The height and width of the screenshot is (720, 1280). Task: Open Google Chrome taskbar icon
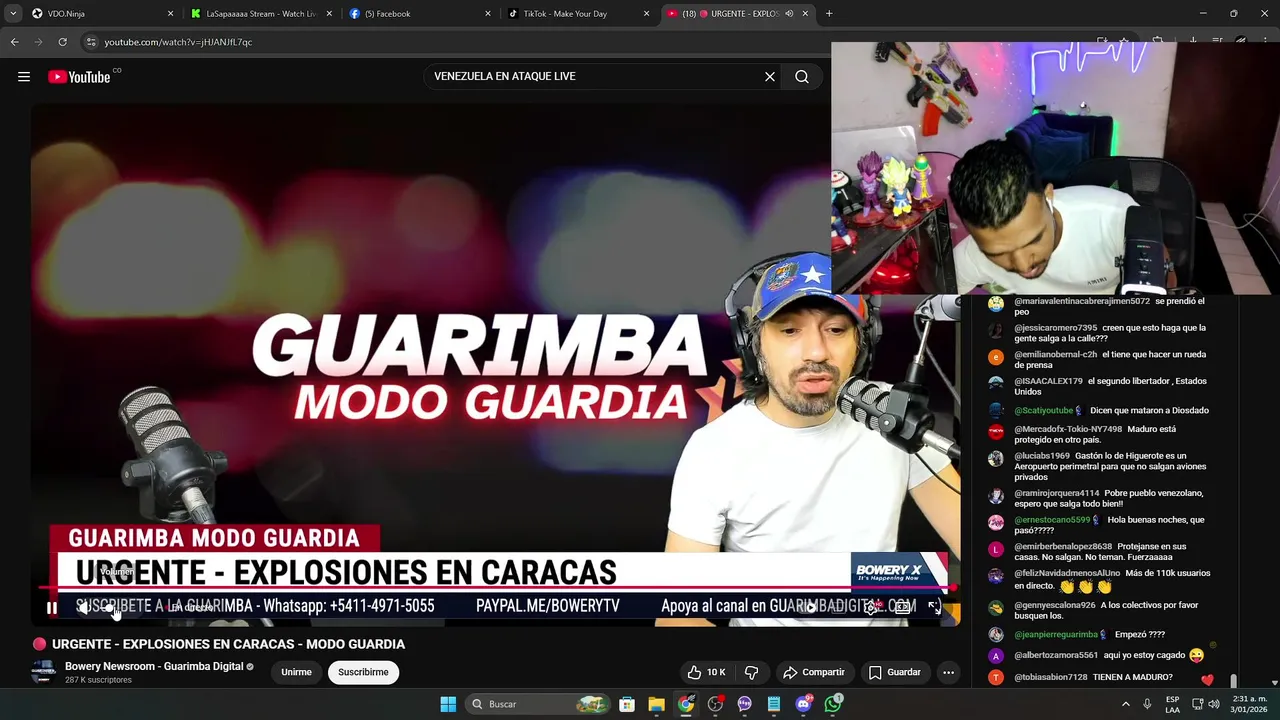686,704
